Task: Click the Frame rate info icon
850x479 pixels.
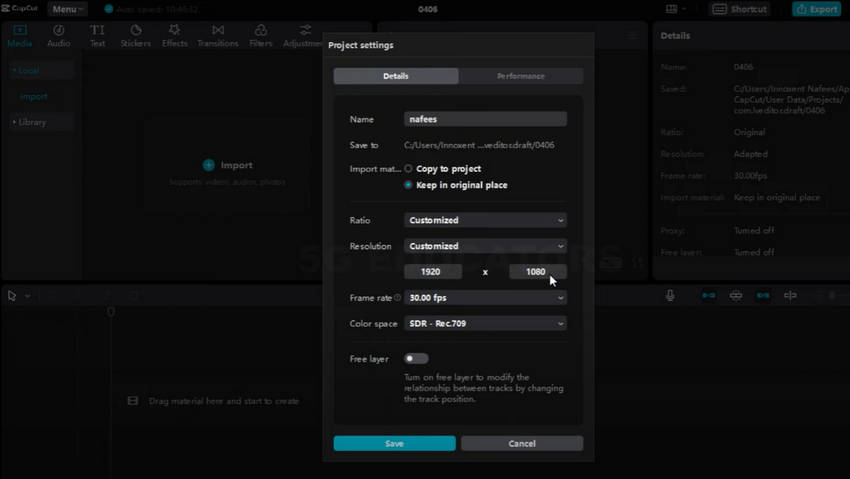Action: tap(397, 297)
